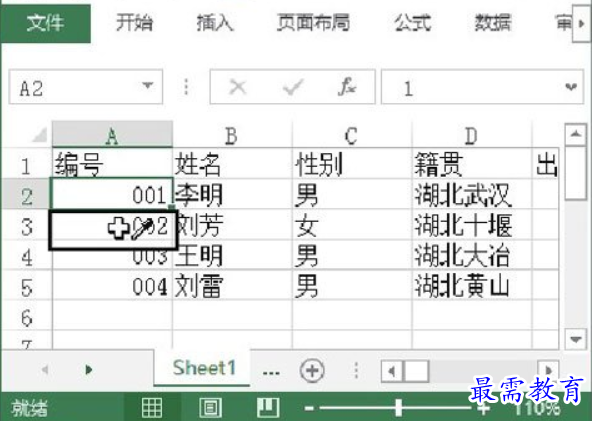Viewport: 592px width, 421px height.
Task: Switch to Page Break Preview icon
Action: tap(268, 407)
